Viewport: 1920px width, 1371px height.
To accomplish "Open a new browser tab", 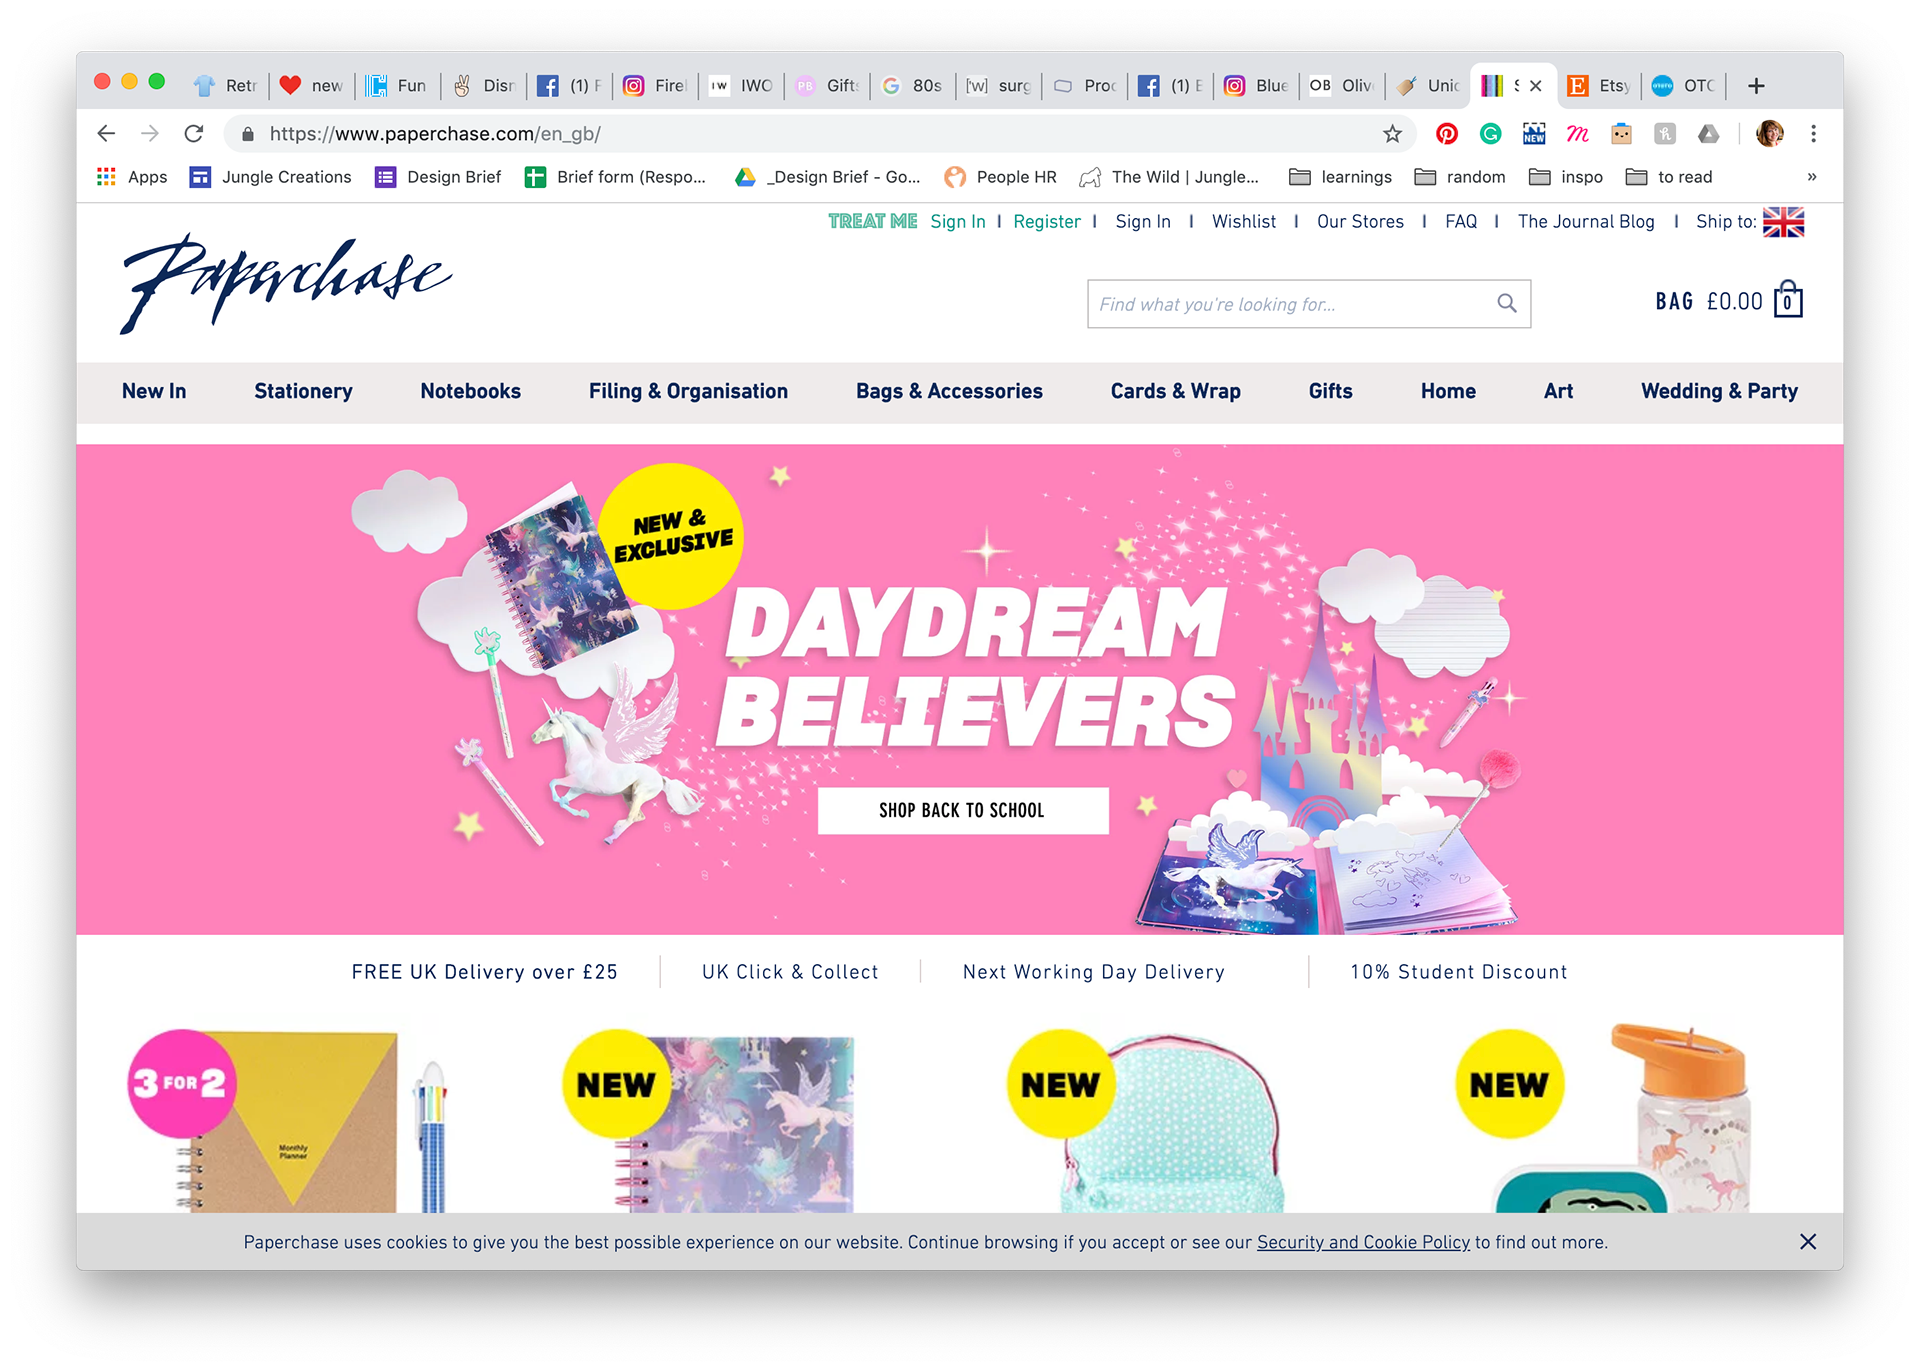I will pyautogui.click(x=1756, y=86).
